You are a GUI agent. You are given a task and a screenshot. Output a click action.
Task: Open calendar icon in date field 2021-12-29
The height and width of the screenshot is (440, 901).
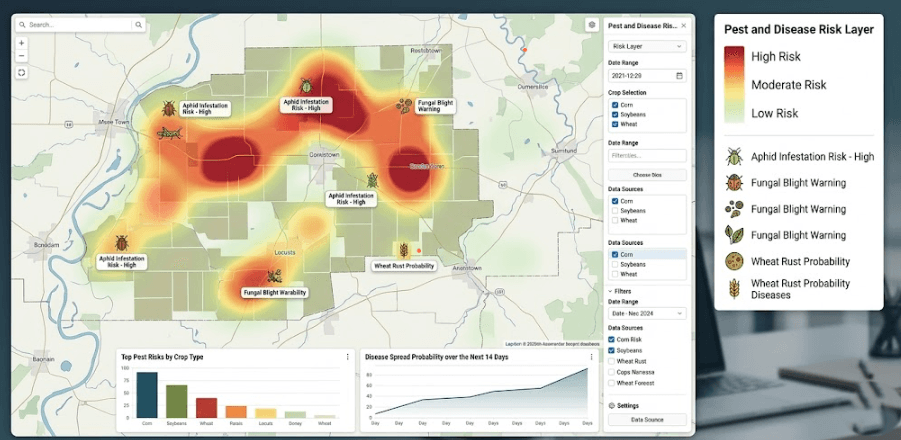pos(679,75)
